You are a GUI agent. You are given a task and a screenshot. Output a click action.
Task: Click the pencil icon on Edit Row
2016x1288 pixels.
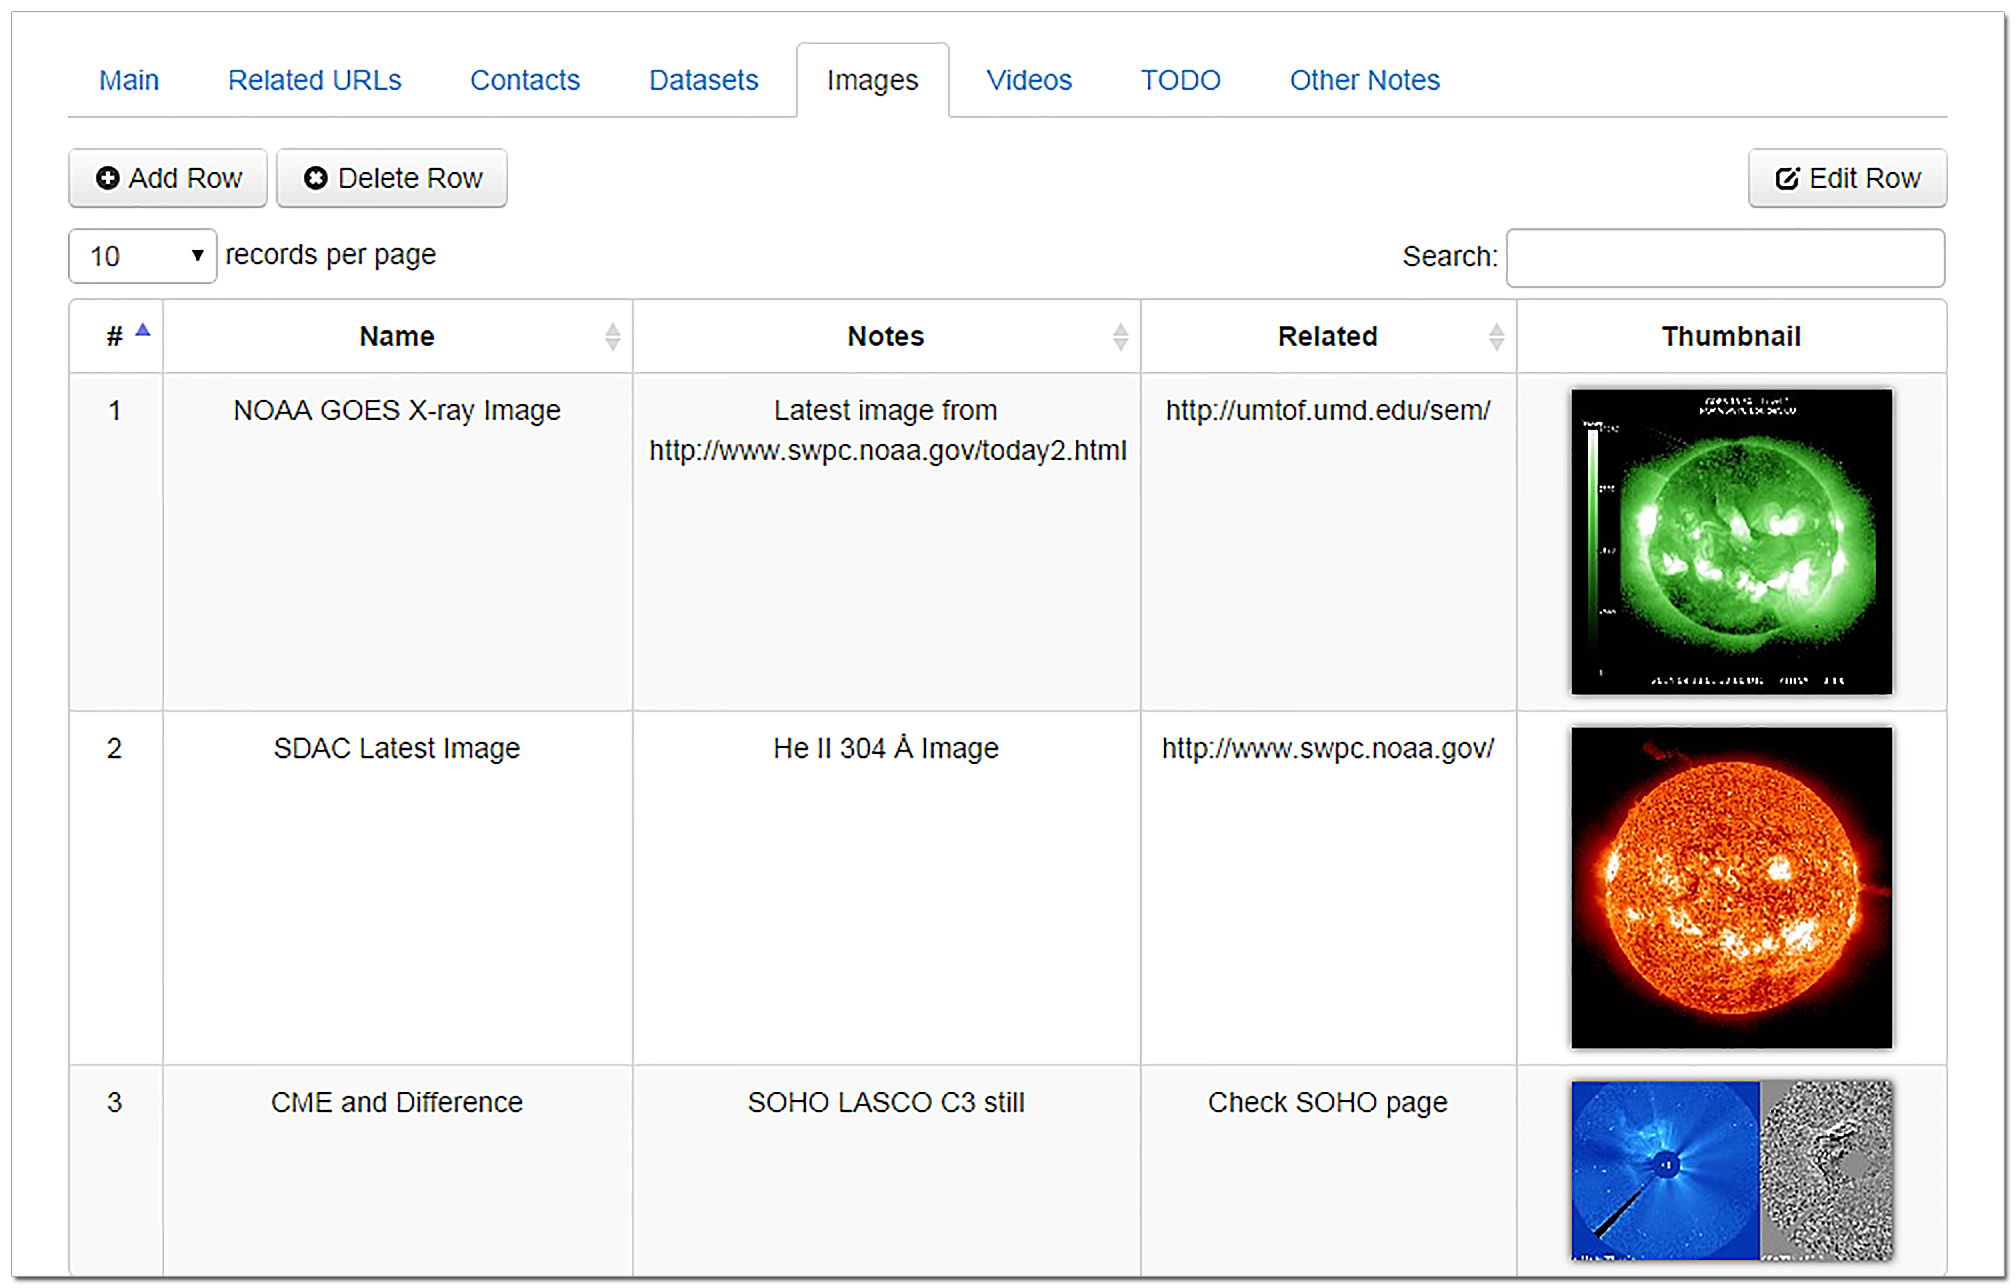pyautogui.click(x=1787, y=178)
